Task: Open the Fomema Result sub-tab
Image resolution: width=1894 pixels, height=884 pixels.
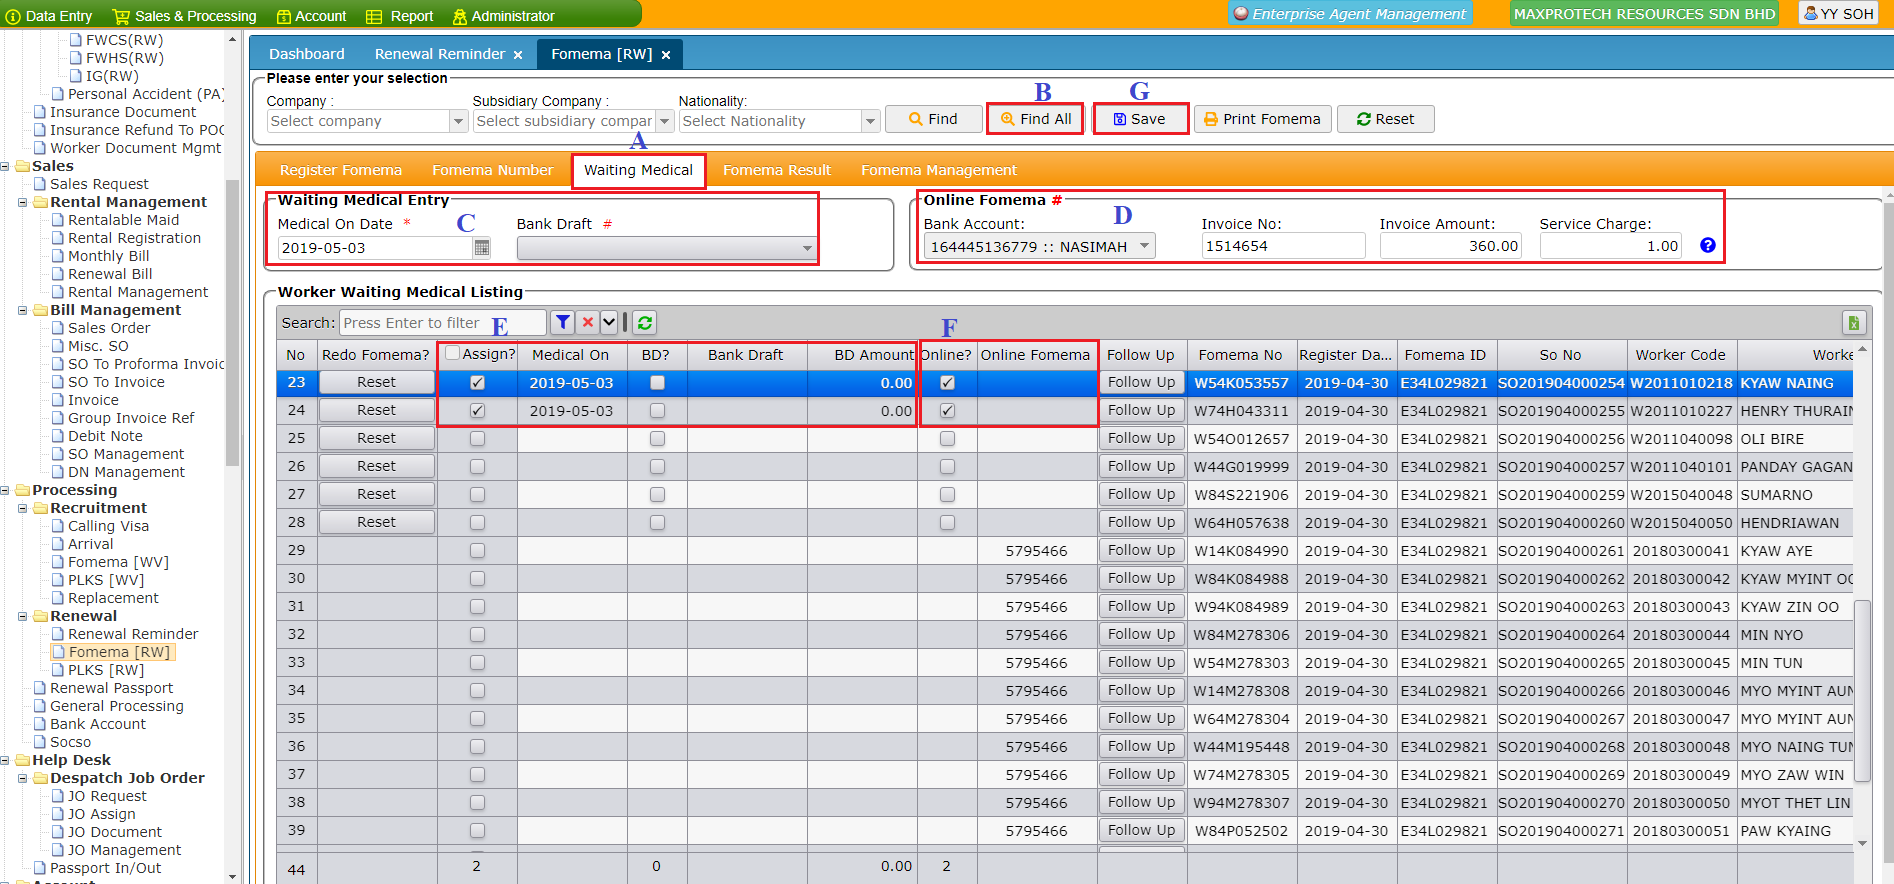Action: pos(777,170)
